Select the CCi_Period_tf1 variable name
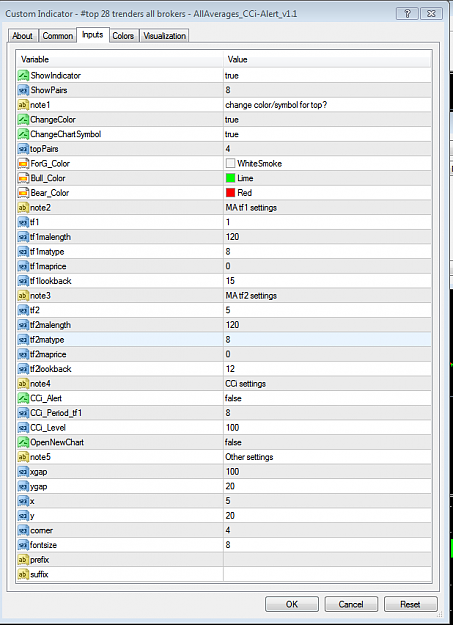 coord(56,413)
